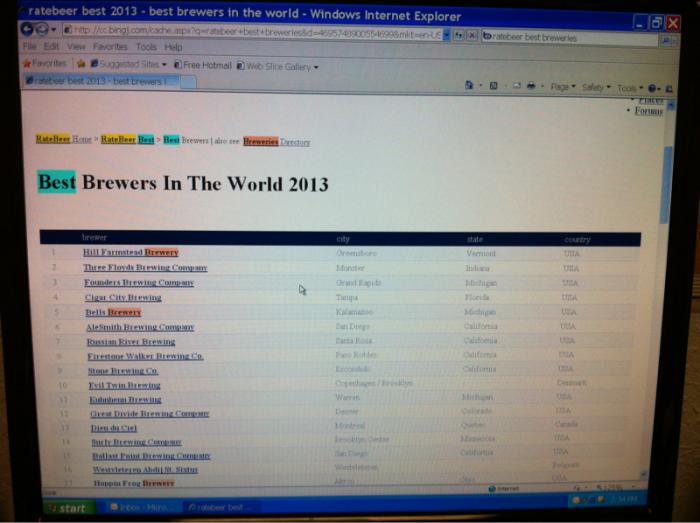The width and height of the screenshot is (700, 523).
Task: Open a new blank tab
Action: click(188, 82)
